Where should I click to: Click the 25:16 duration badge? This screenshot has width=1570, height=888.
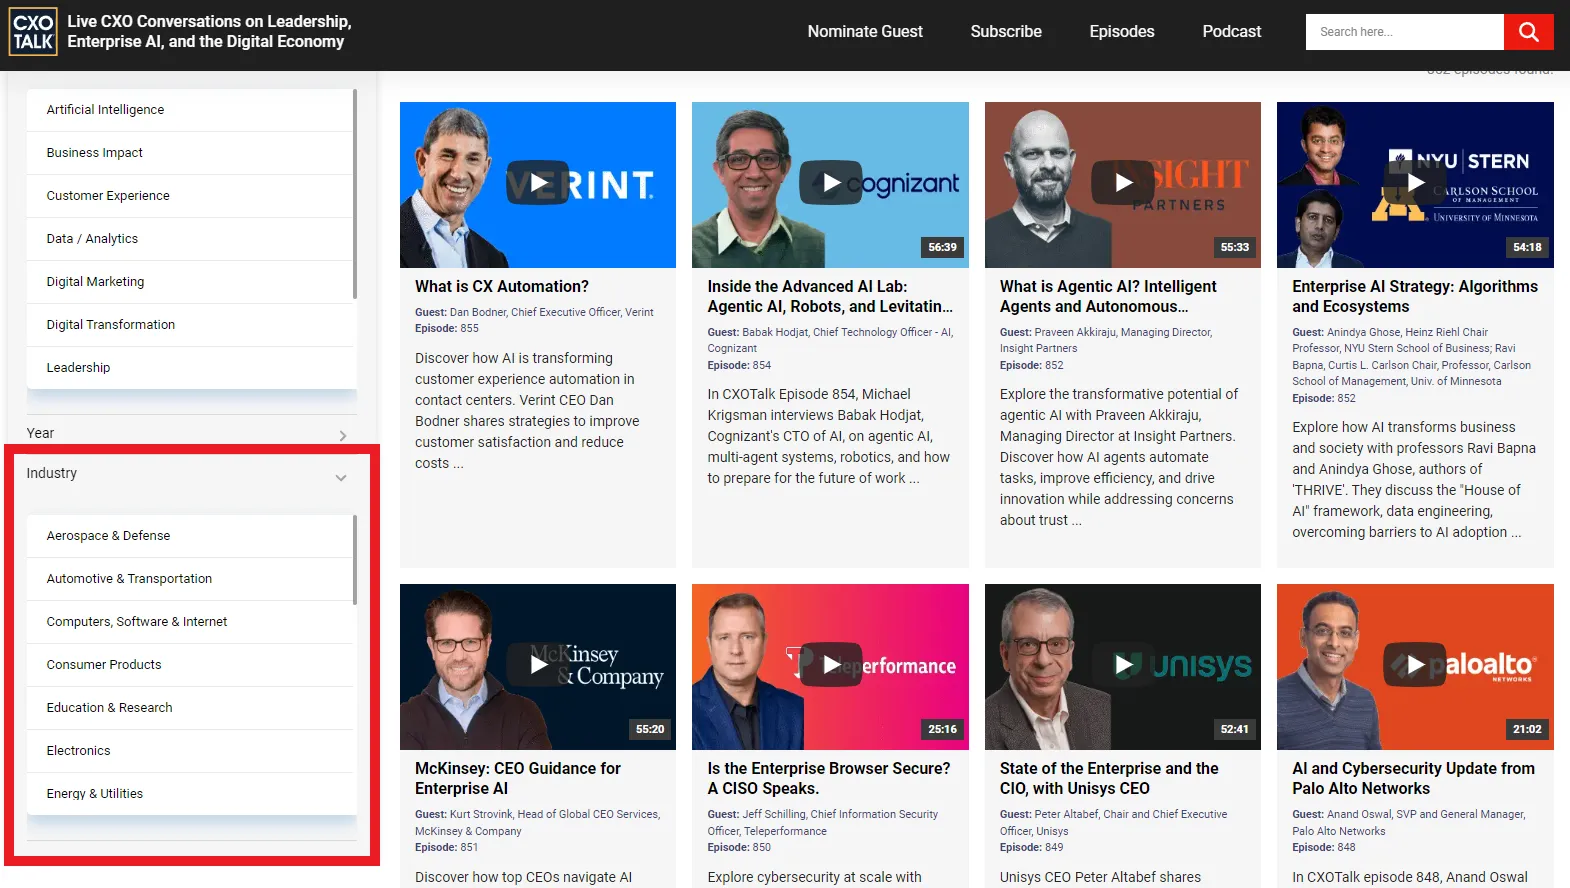point(942,729)
